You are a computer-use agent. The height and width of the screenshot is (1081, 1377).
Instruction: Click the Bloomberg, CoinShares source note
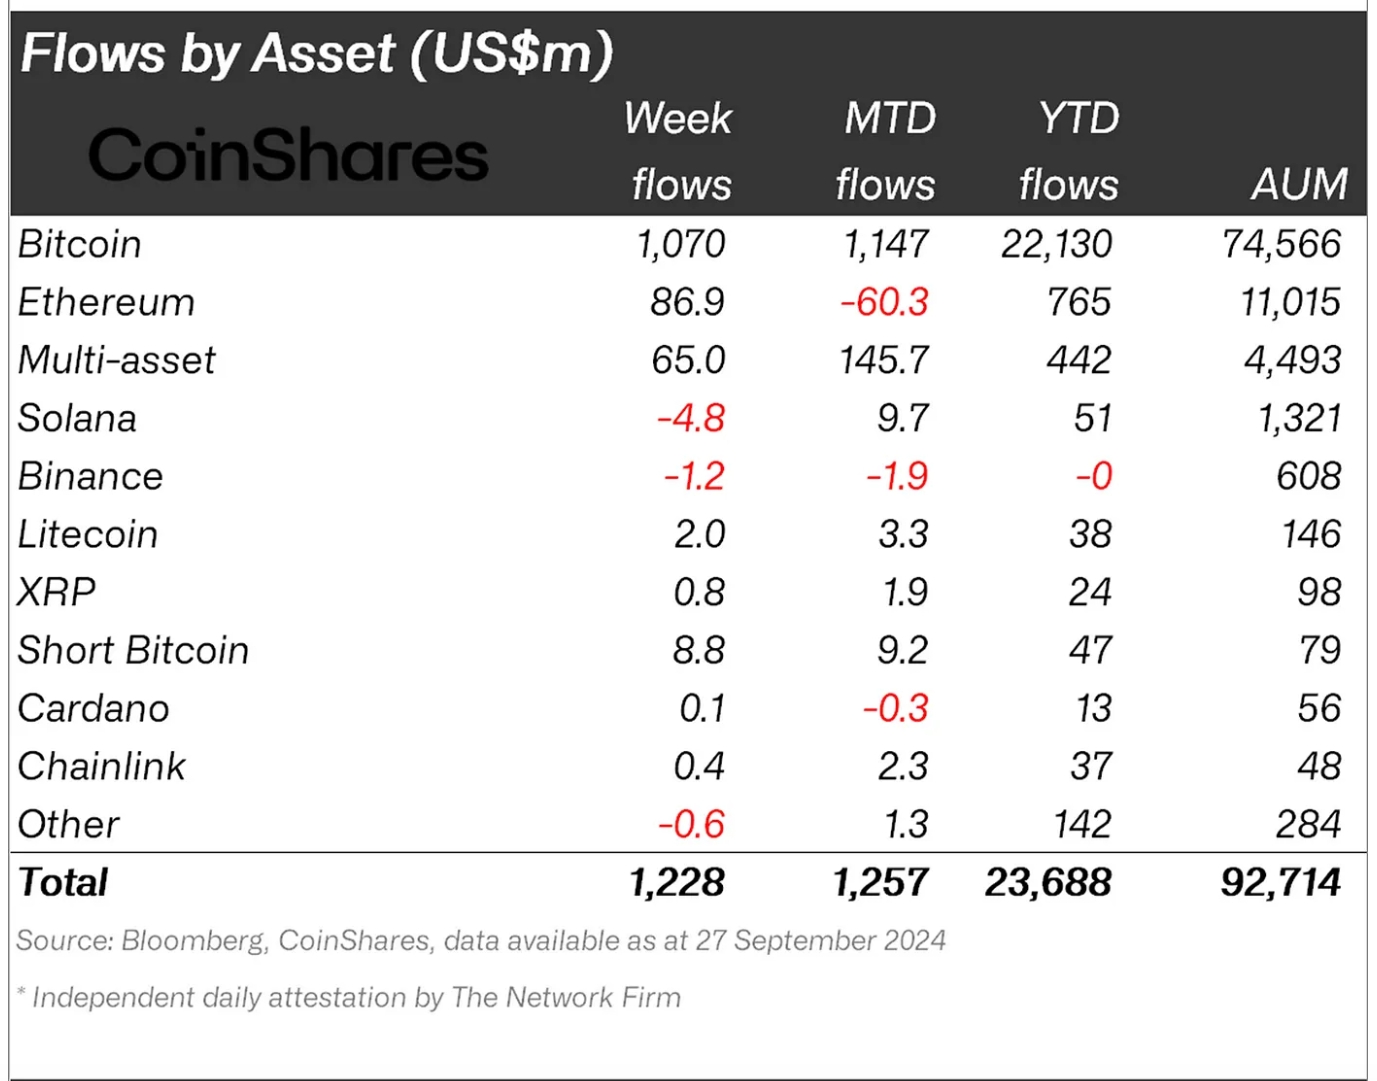[481, 940]
